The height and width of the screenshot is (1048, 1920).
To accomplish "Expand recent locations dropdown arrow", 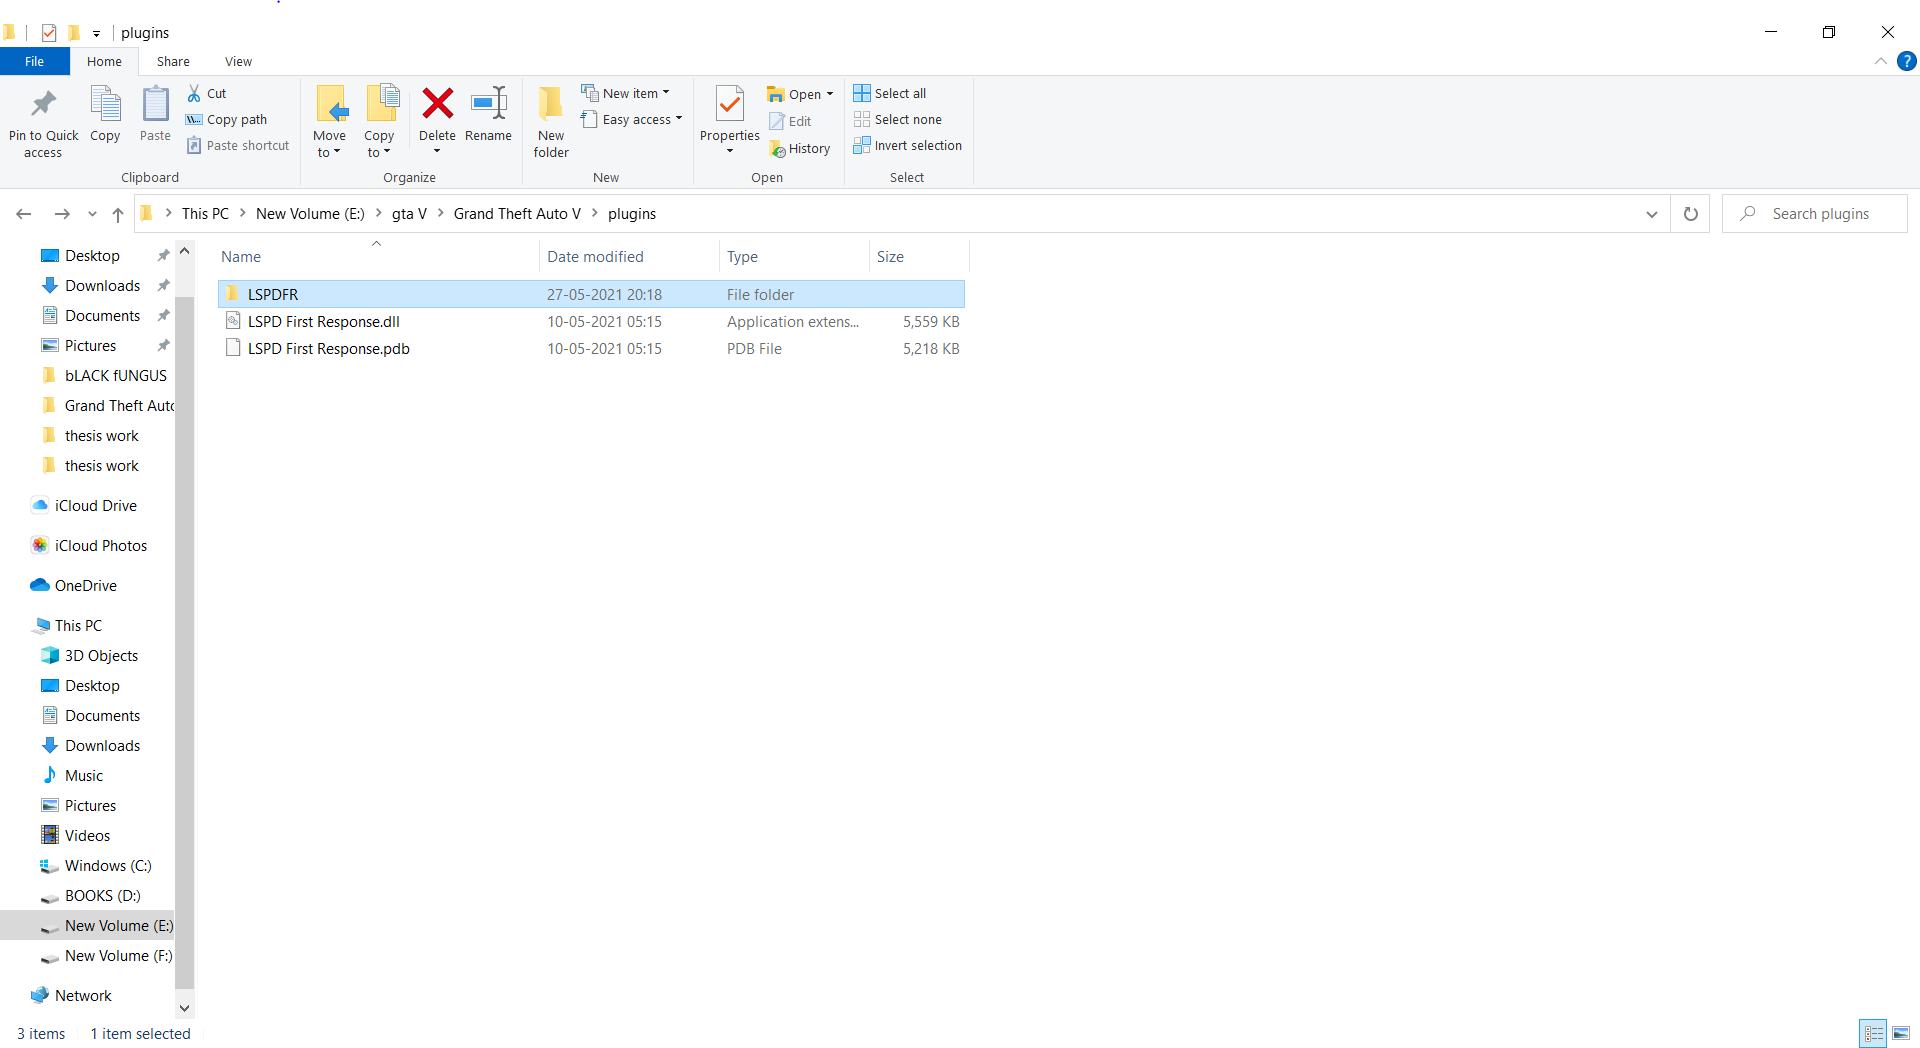I will [x=92, y=214].
